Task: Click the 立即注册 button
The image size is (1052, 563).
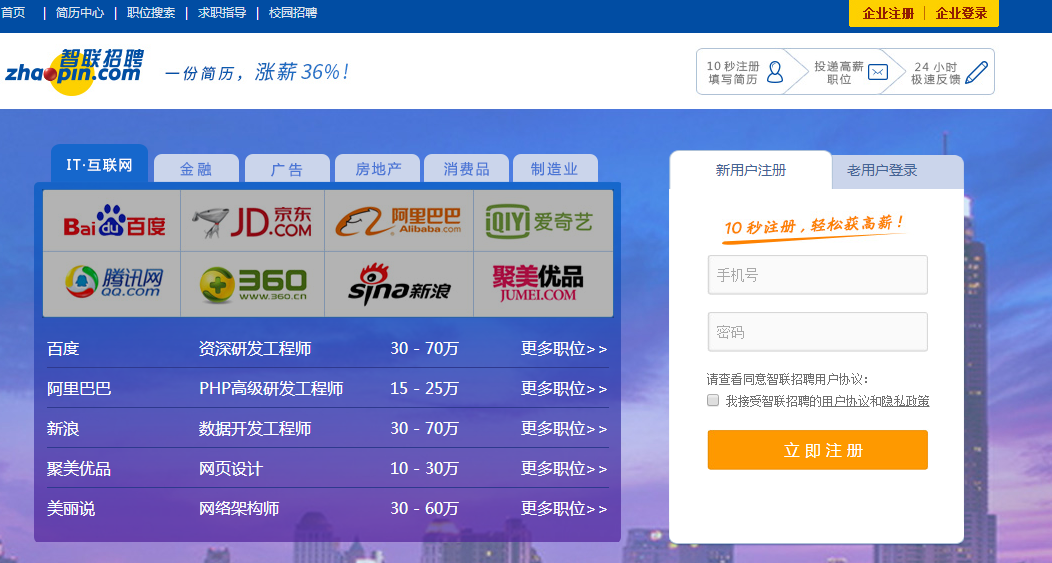Action: 817,450
